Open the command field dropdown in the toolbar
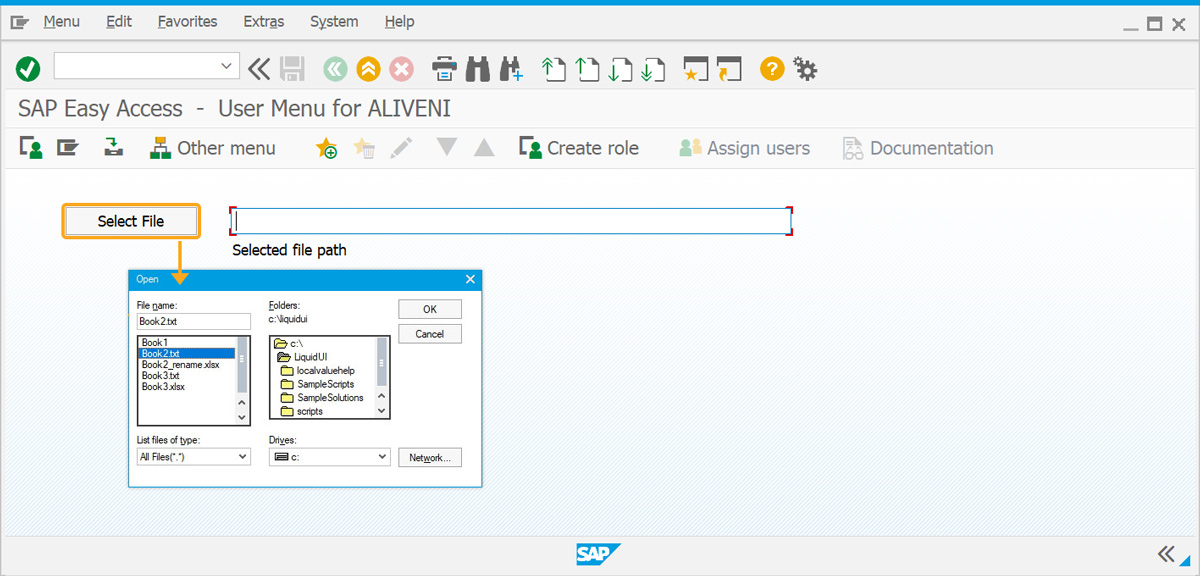 pos(225,67)
